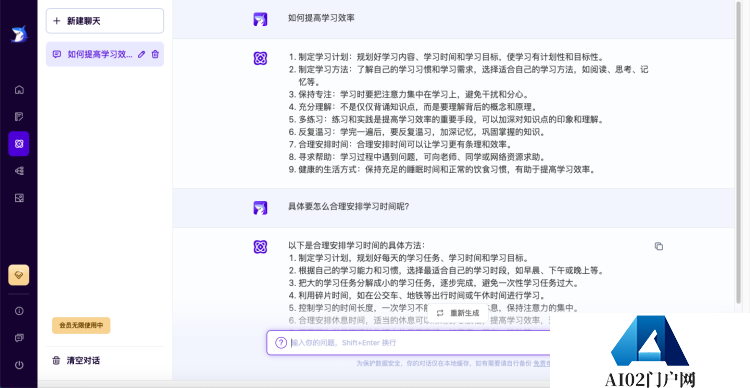Open the image tool sidebar icon
Viewport: 750px width, 388px height.
[x=19, y=198]
